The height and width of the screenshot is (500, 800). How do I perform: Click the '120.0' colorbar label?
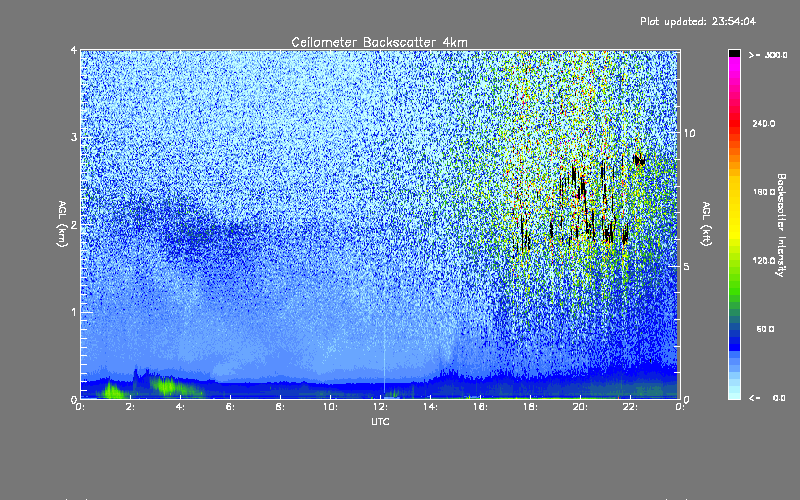(764, 260)
